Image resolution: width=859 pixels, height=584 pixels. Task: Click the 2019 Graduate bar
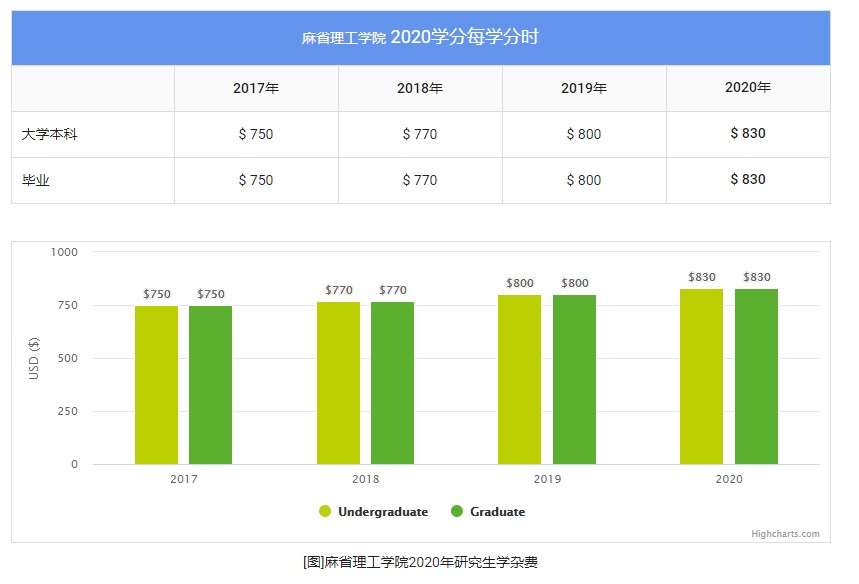pos(574,380)
